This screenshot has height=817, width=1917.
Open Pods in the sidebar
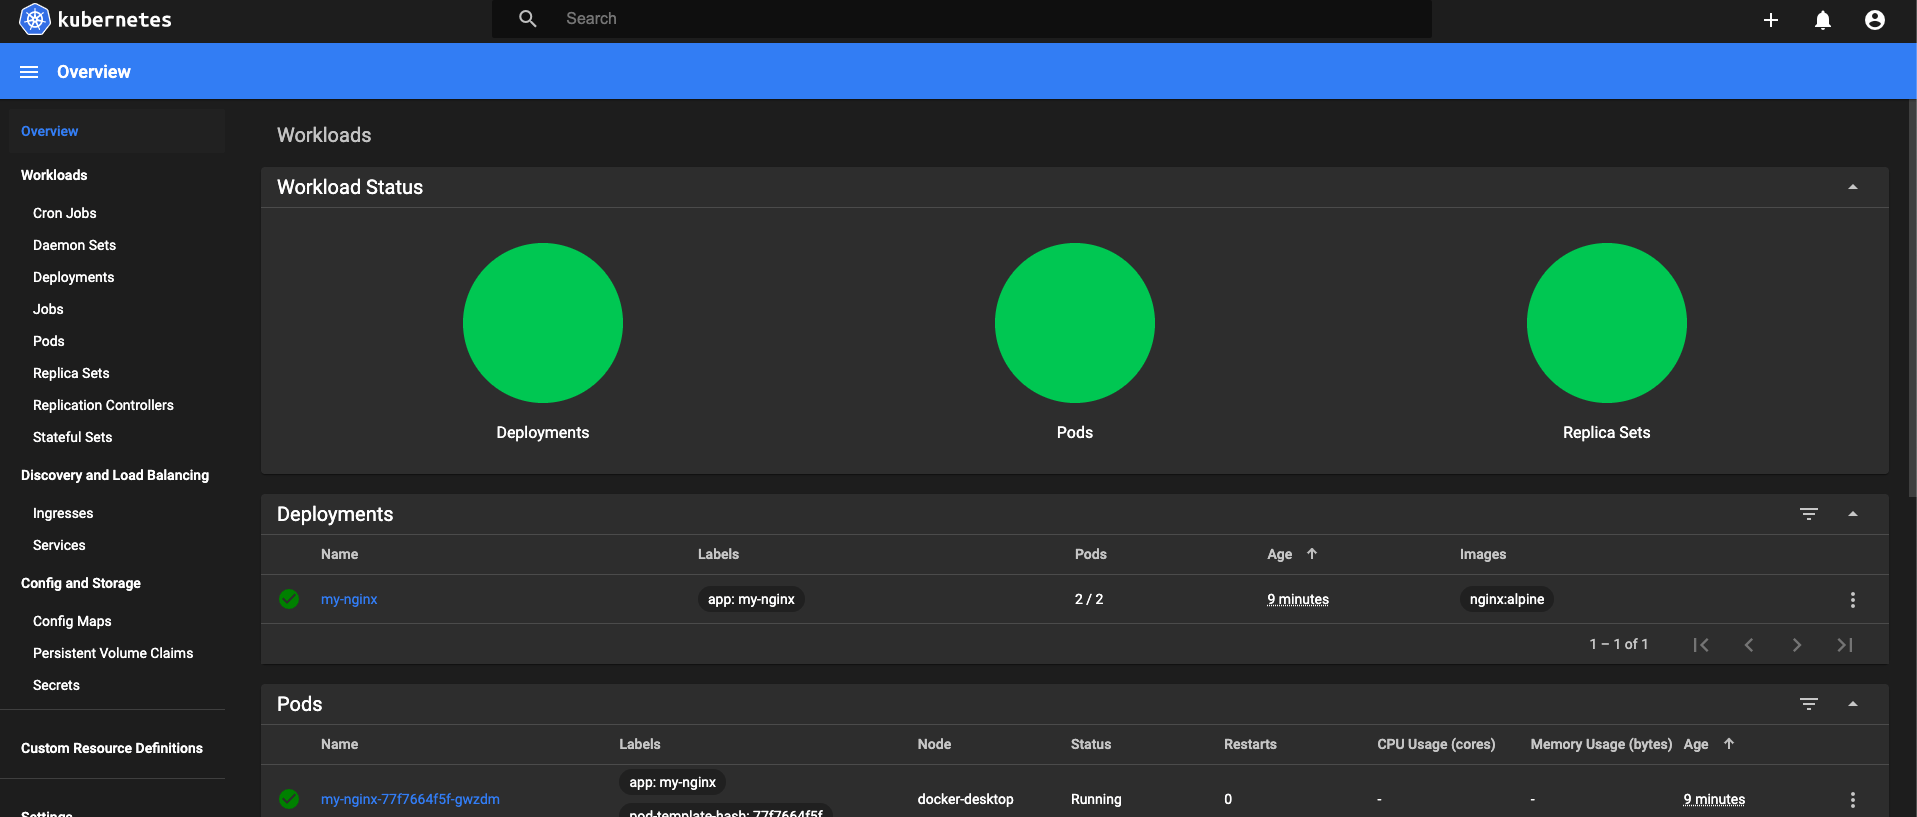click(x=48, y=341)
